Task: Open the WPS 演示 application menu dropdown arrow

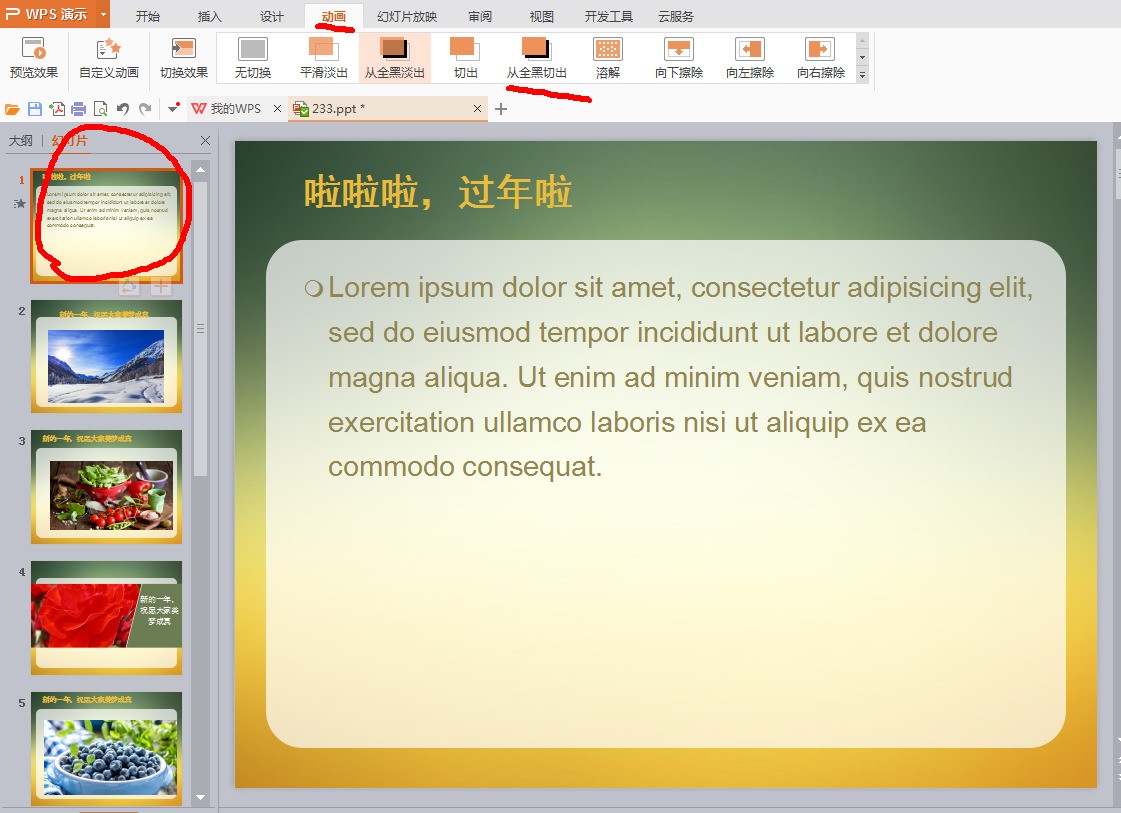Action: coord(103,15)
